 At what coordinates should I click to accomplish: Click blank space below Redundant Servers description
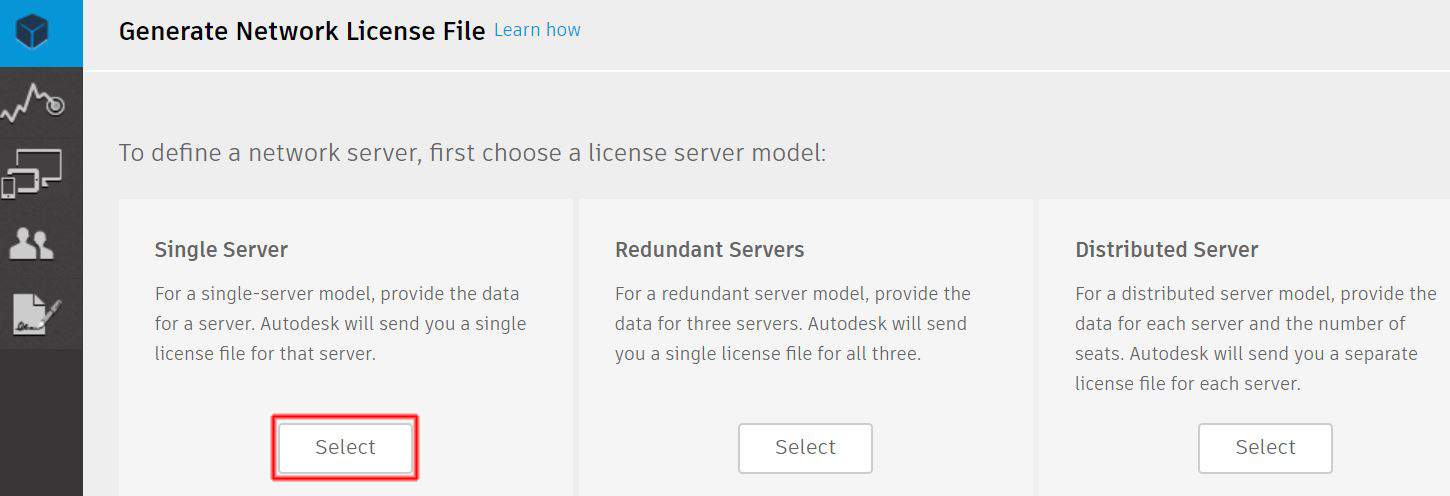click(x=805, y=395)
